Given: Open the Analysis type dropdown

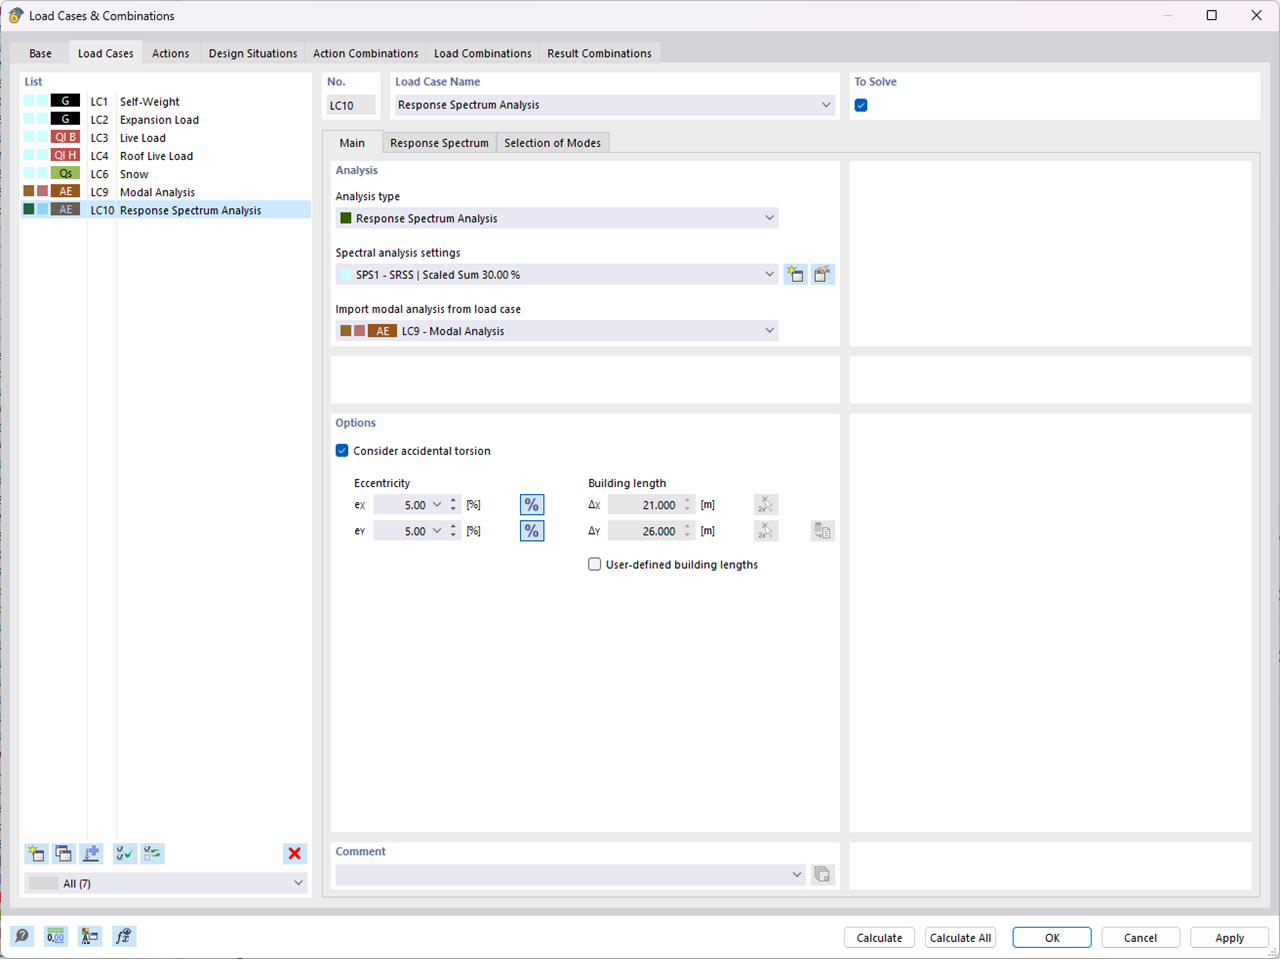Looking at the screenshot, I should pyautogui.click(x=769, y=217).
